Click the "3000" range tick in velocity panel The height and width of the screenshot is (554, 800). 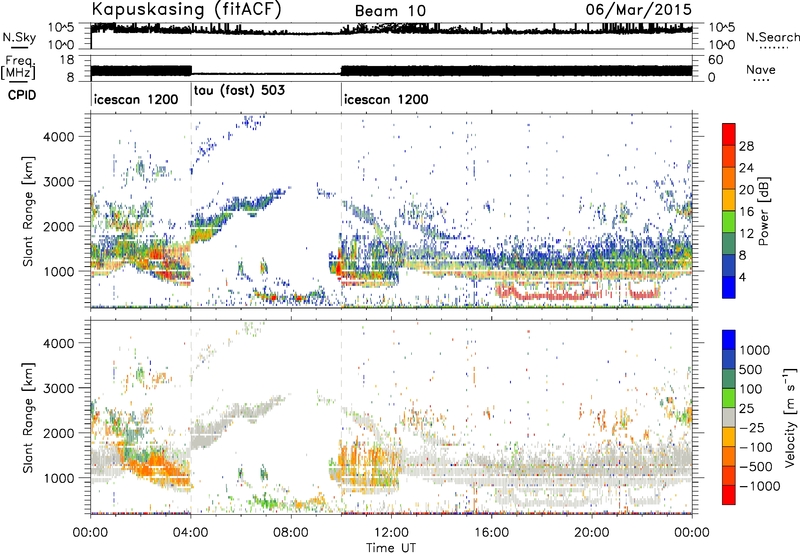[58, 388]
